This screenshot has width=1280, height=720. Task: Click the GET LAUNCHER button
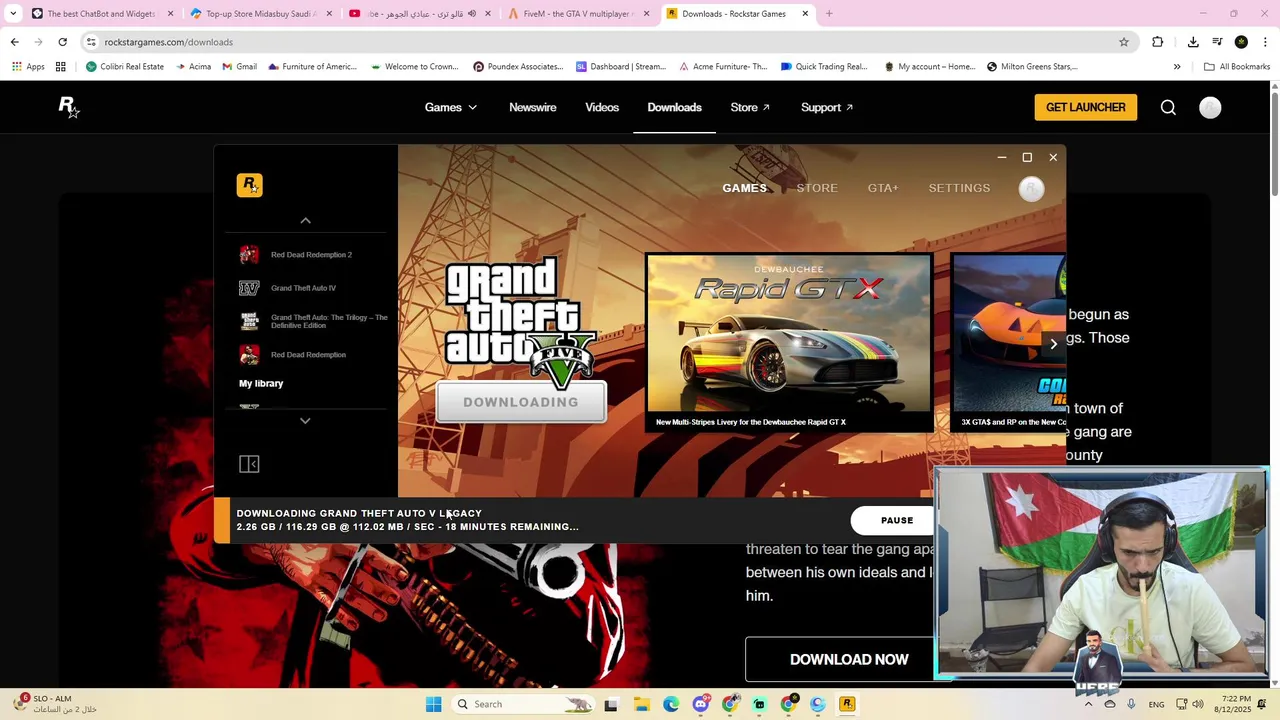tap(1085, 107)
